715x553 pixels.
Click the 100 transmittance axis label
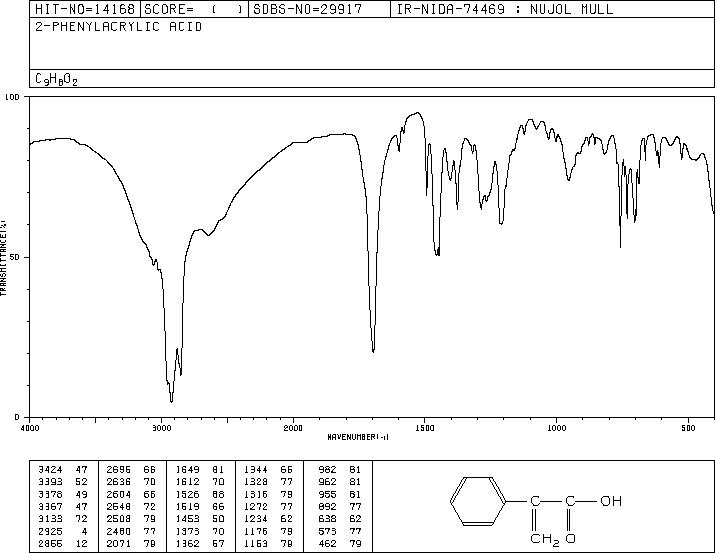pyautogui.click(x=13, y=97)
